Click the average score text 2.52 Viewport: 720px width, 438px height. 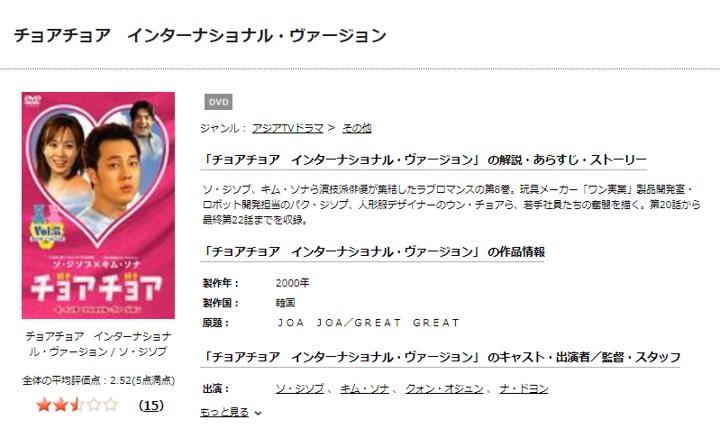click(x=121, y=380)
